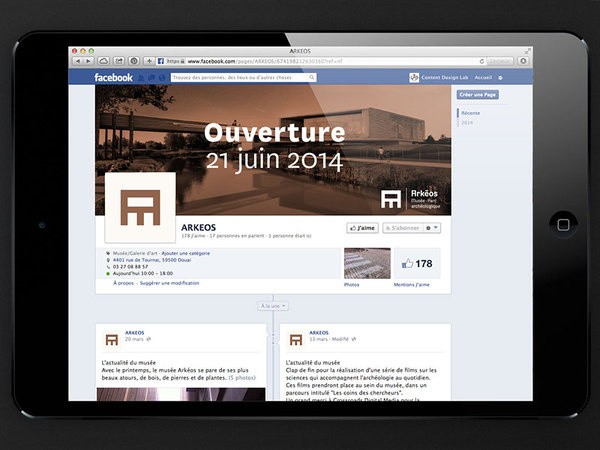Viewport: 600px width, 450px height.
Task: Open the (5 photos) link
Action: [x=242, y=378]
